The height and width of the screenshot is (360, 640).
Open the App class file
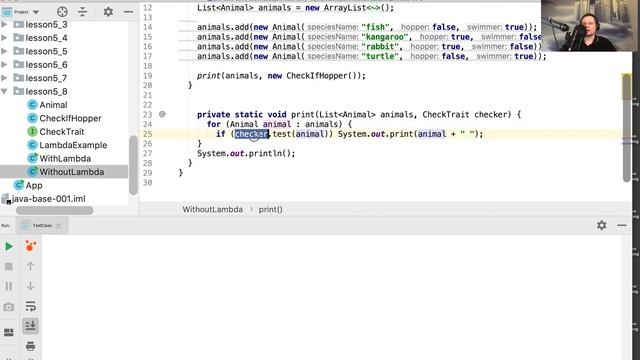(34, 185)
